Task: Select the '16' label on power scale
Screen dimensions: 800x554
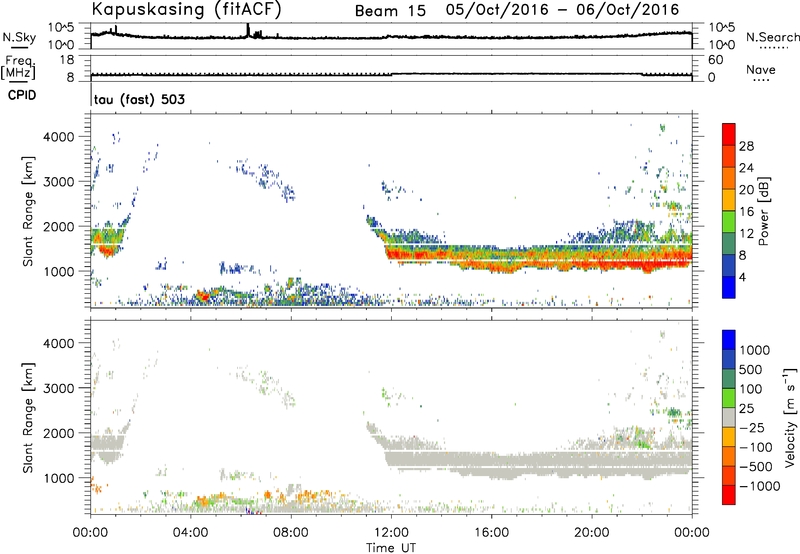Action: pos(746,212)
